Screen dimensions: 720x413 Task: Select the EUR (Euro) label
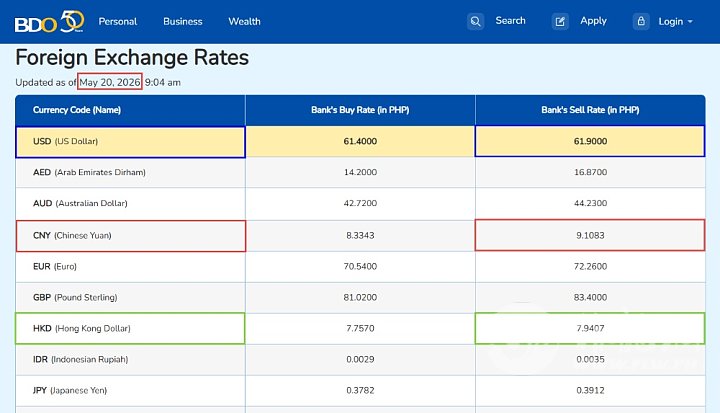pos(55,266)
